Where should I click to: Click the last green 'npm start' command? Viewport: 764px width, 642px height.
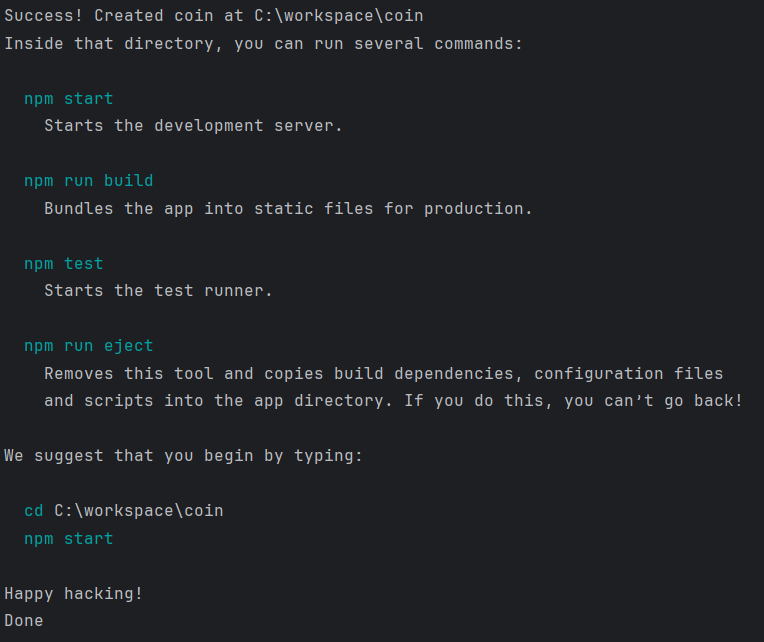tap(69, 539)
